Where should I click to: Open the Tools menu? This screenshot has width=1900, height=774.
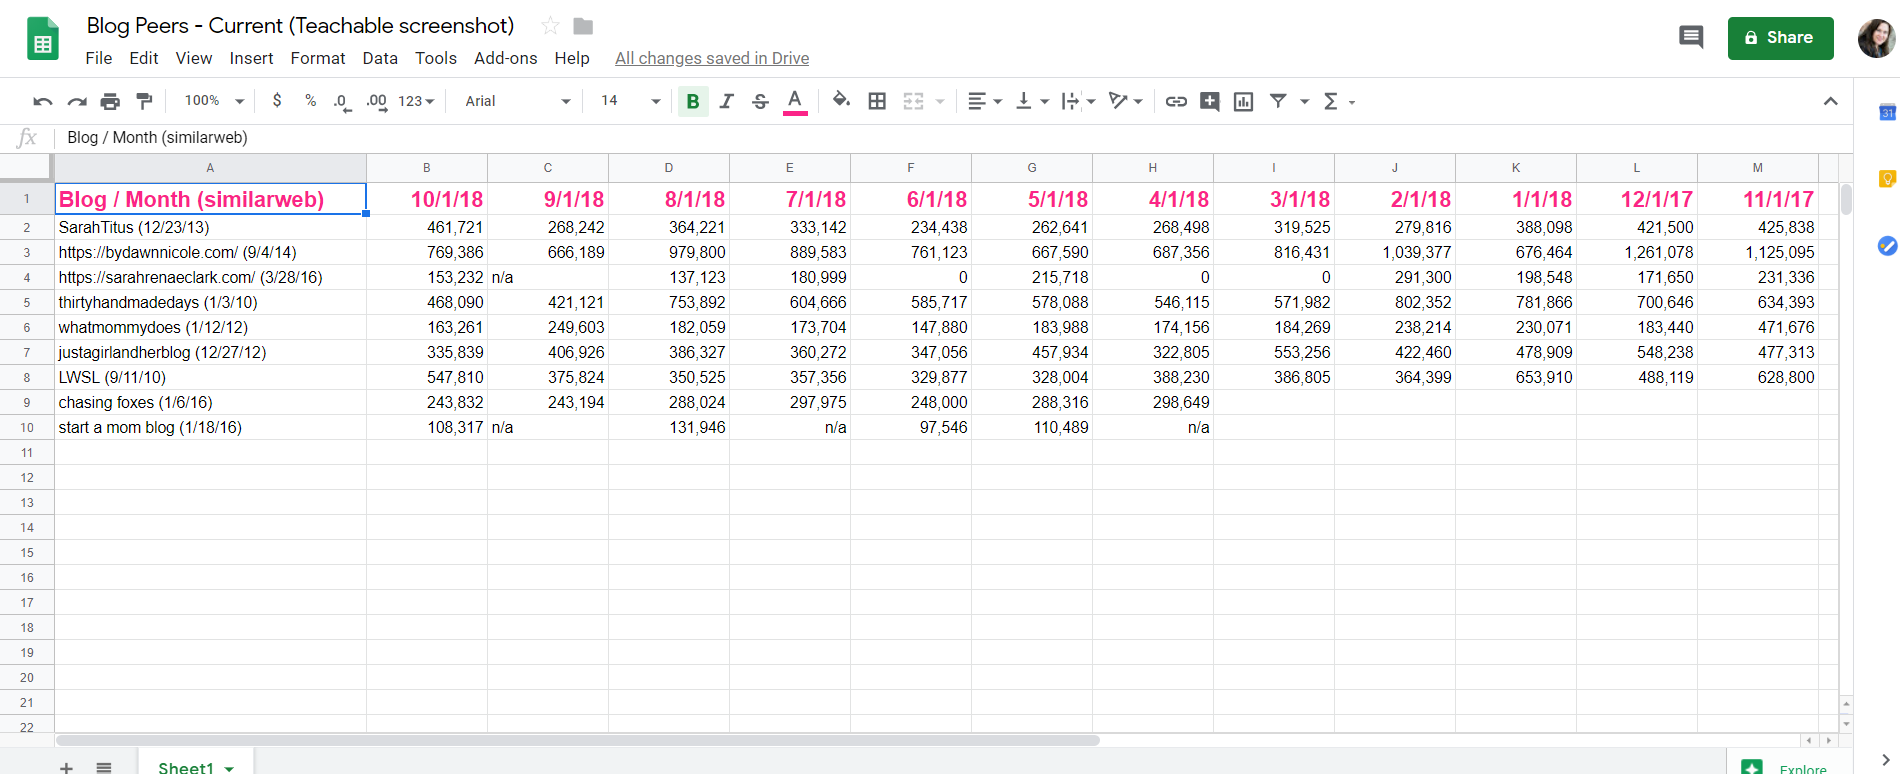(436, 58)
